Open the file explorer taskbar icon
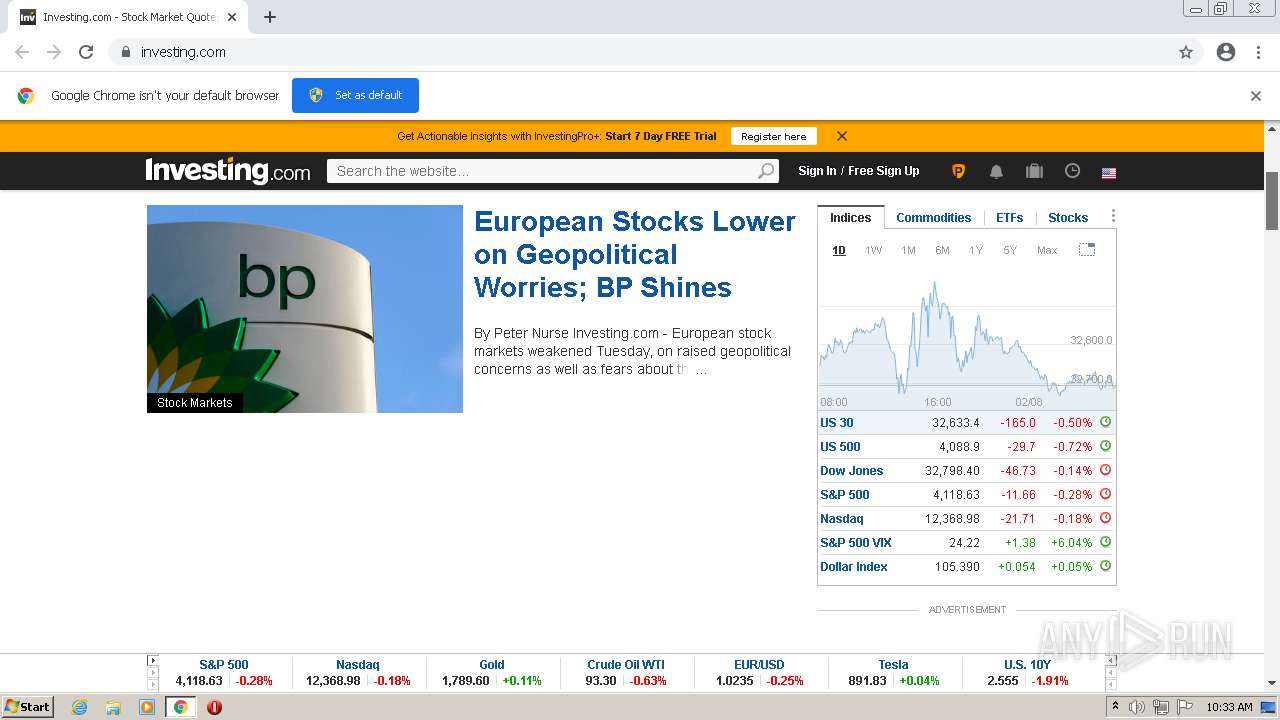 pyautogui.click(x=113, y=707)
